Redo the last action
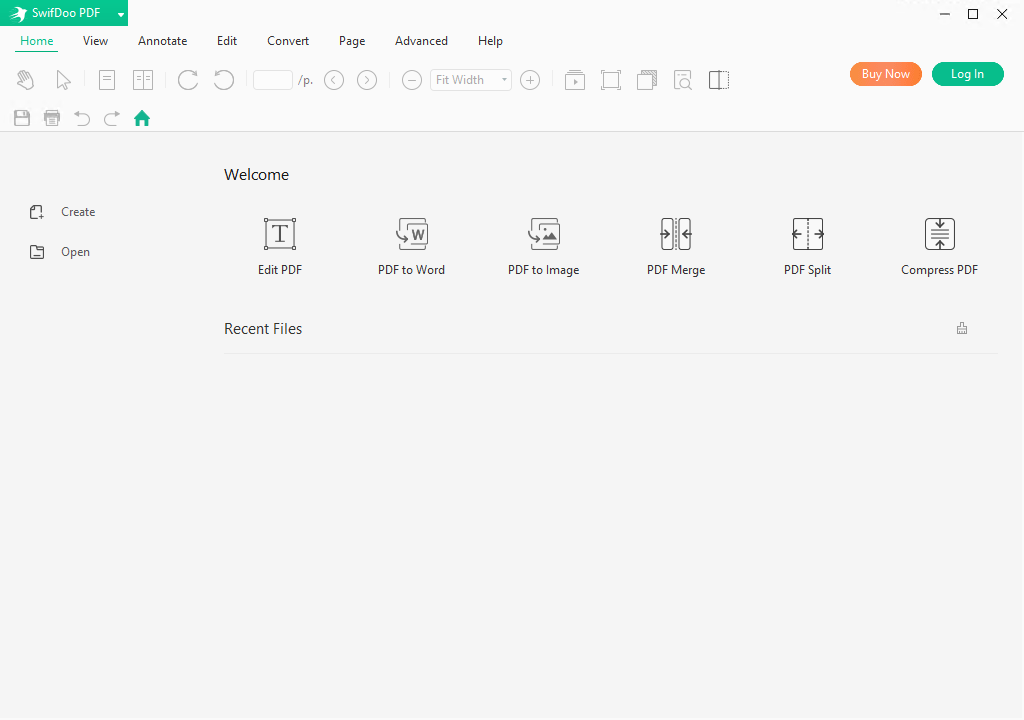The height and width of the screenshot is (720, 1024). click(112, 118)
